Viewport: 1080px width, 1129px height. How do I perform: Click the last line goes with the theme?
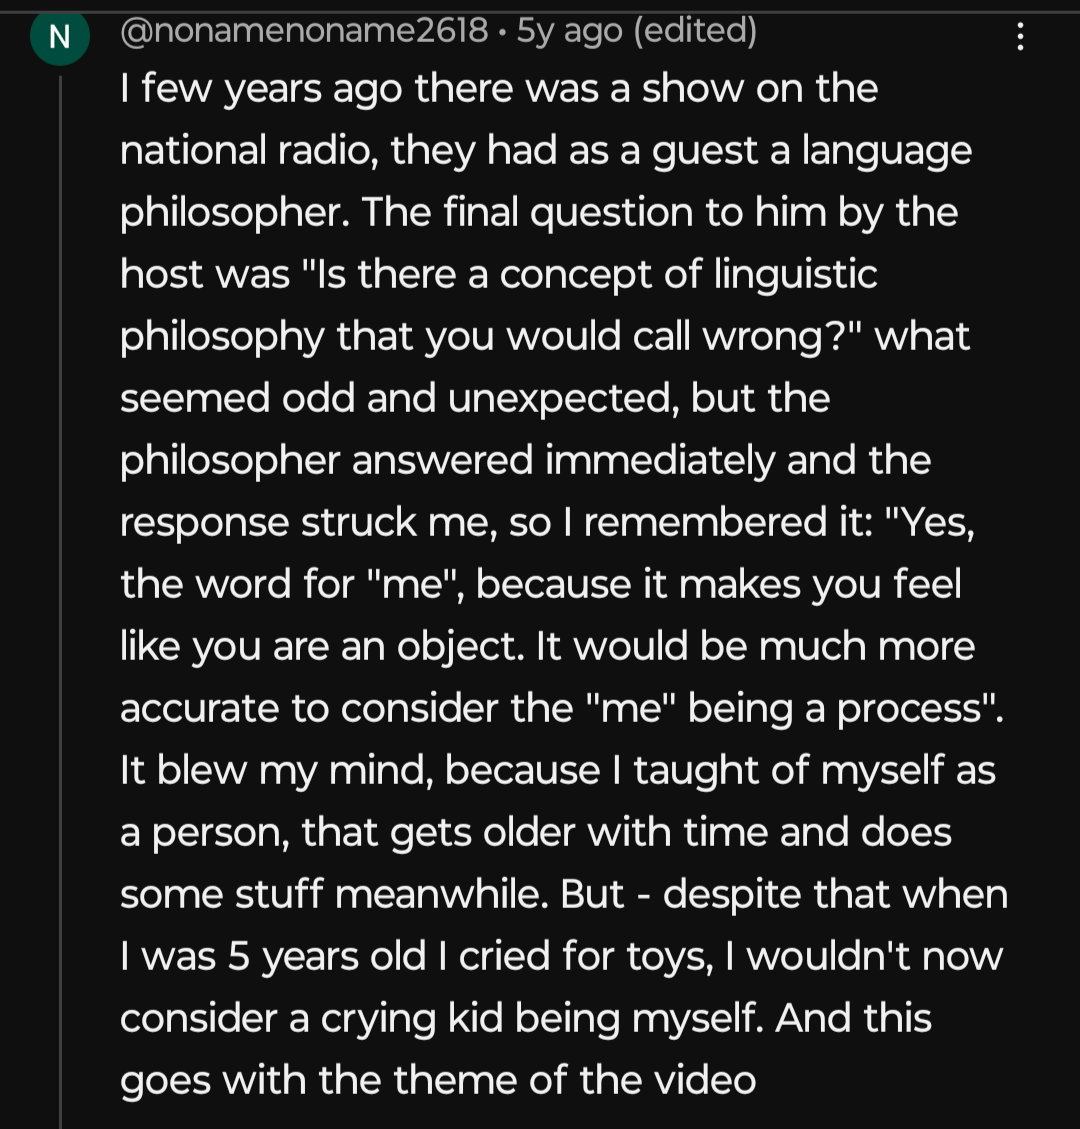pyautogui.click(x=438, y=1081)
